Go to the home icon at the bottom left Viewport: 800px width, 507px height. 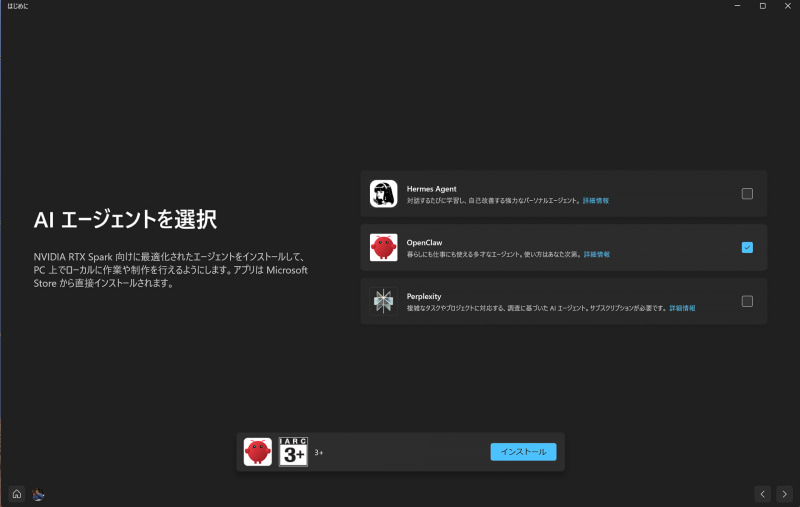(17, 494)
